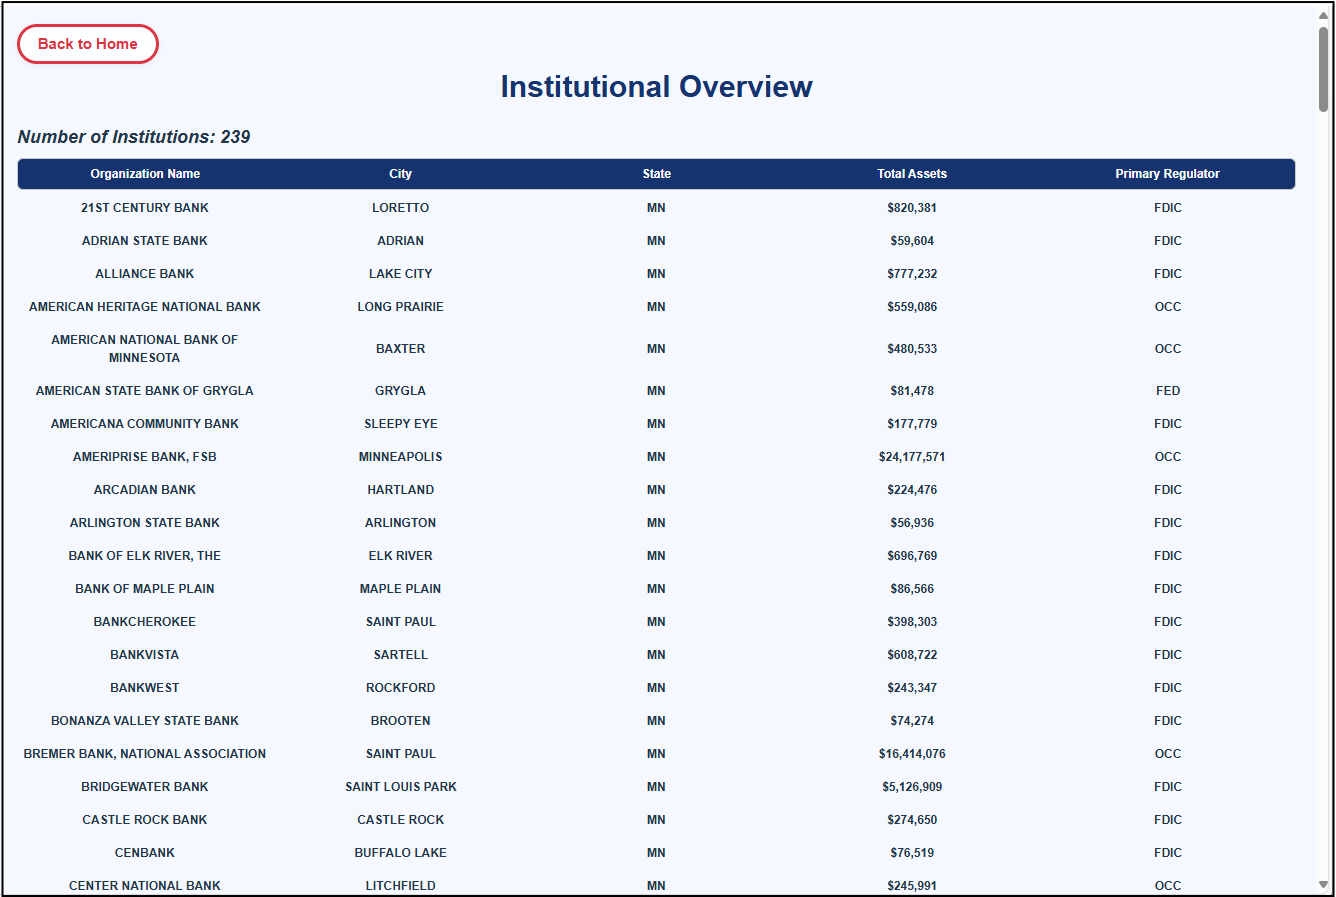This screenshot has height=897, width=1336.
Task: Select CENBANK
Action: click(x=145, y=853)
